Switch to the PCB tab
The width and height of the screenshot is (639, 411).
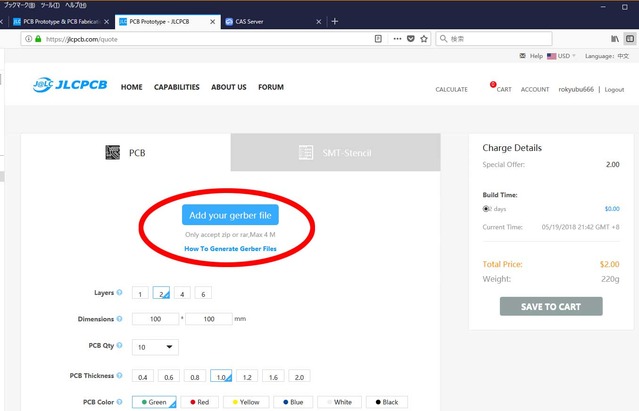[x=126, y=152]
